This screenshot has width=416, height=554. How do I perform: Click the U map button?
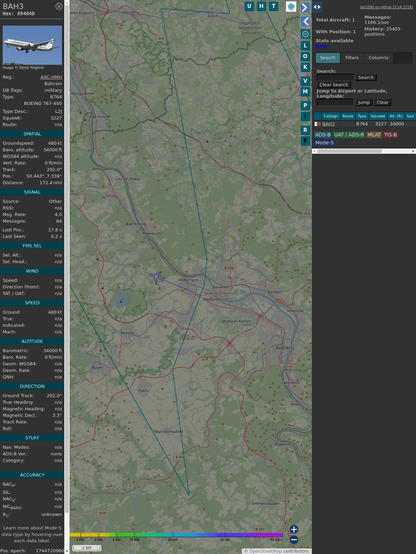pyautogui.click(x=250, y=6)
